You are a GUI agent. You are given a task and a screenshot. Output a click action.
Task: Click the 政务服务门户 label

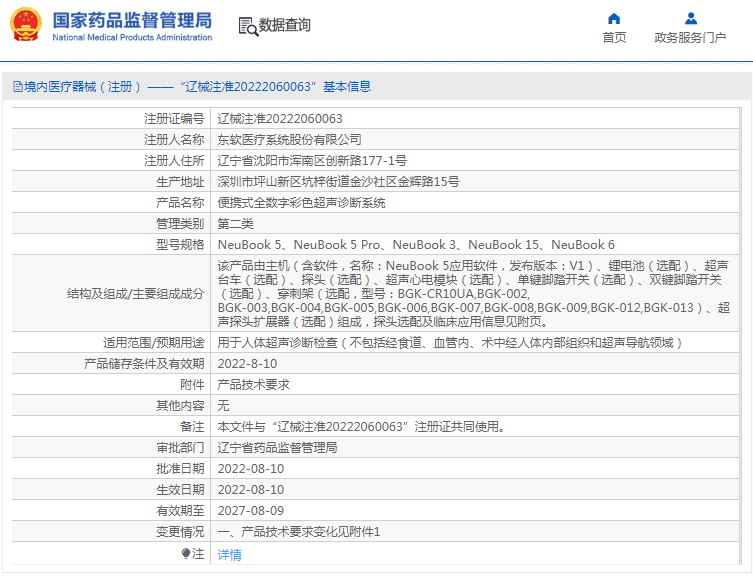coord(690,37)
